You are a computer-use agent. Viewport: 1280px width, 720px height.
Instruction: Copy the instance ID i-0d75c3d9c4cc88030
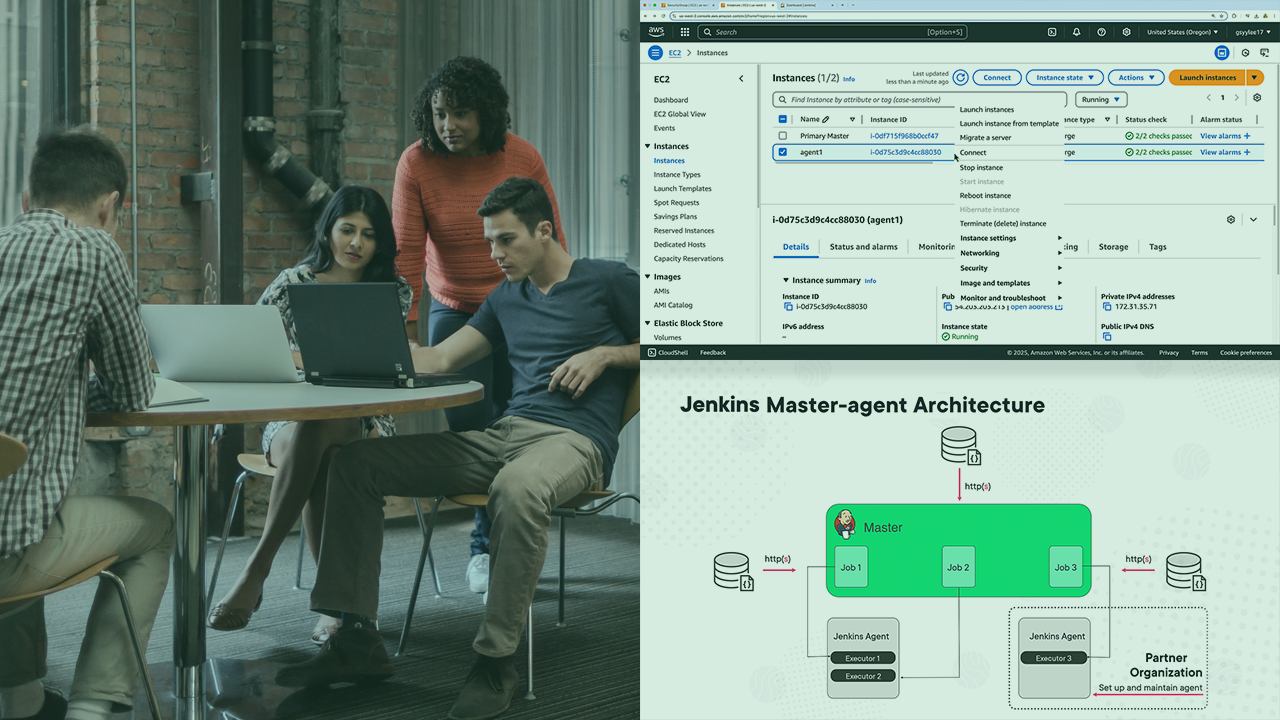788,307
